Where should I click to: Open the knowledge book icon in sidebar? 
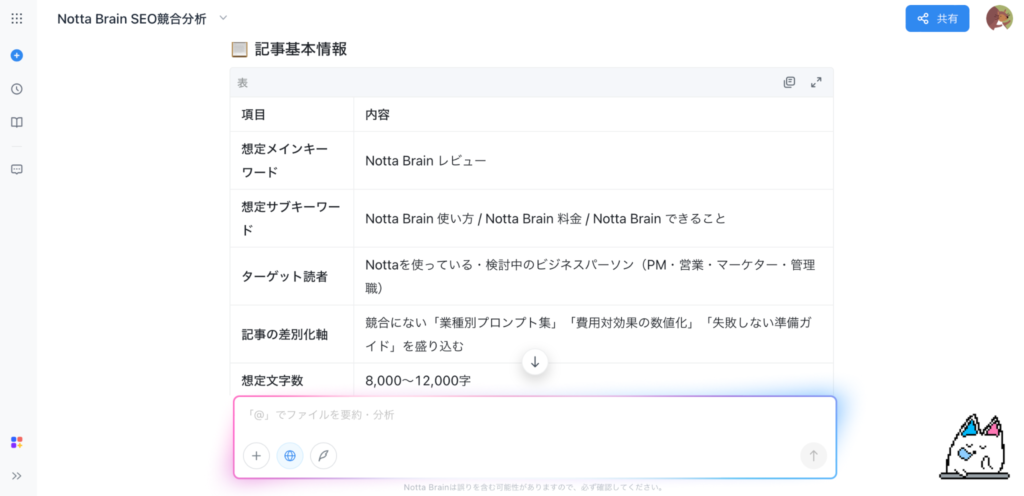(x=17, y=123)
